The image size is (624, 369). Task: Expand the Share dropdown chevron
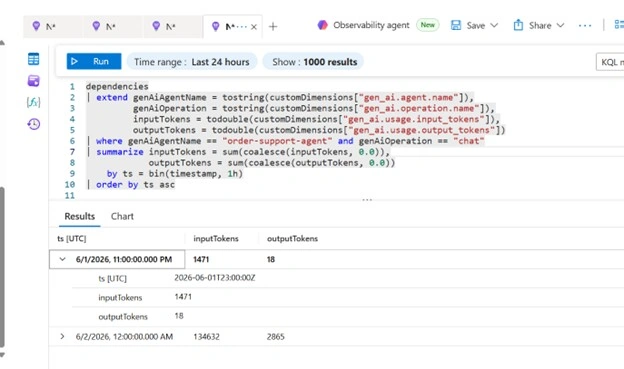560,25
